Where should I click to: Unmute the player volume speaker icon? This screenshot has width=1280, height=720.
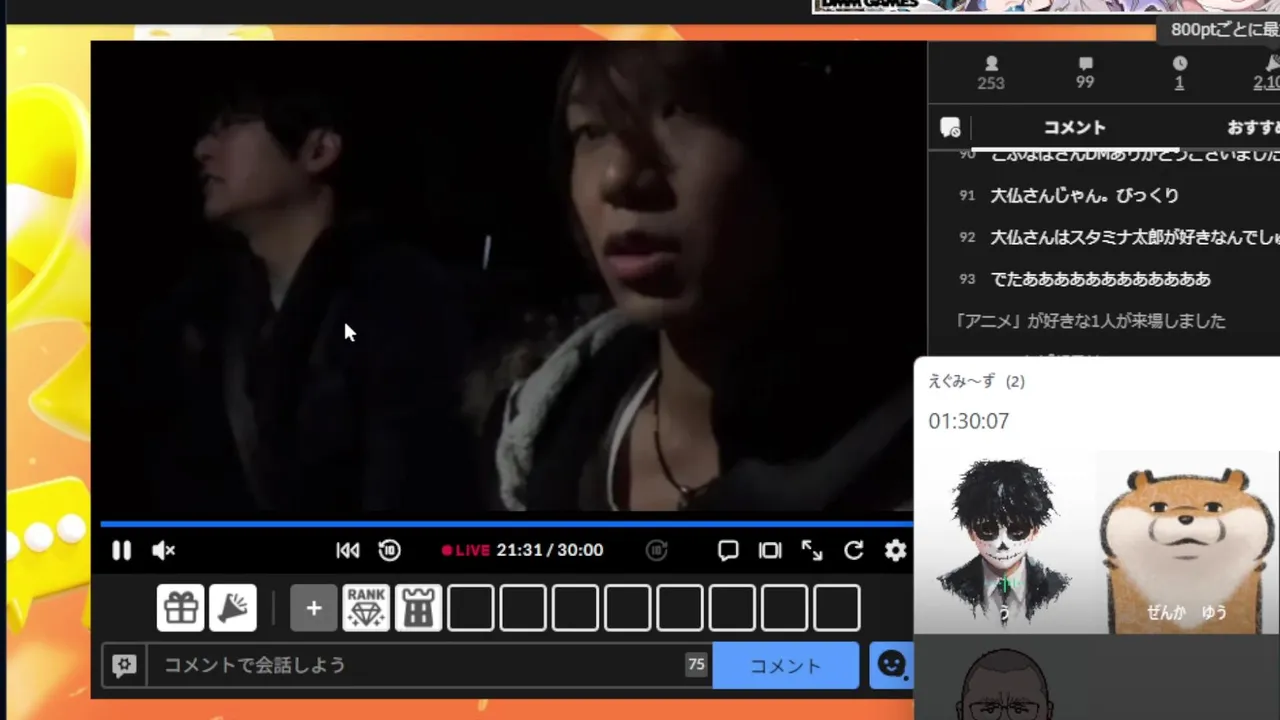163,550
